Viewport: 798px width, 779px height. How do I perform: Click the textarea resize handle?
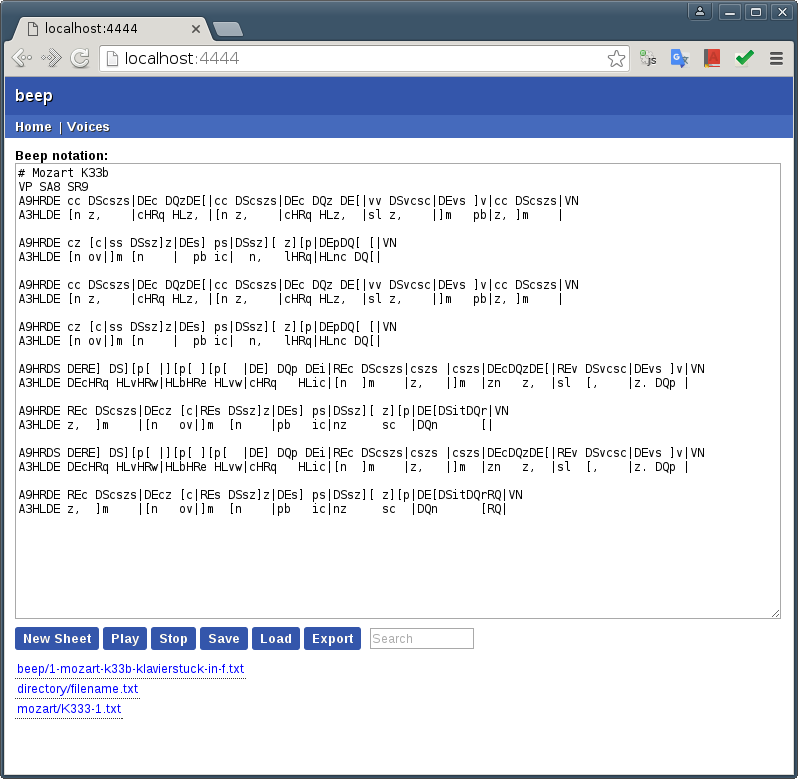click(x=775, y=614)
